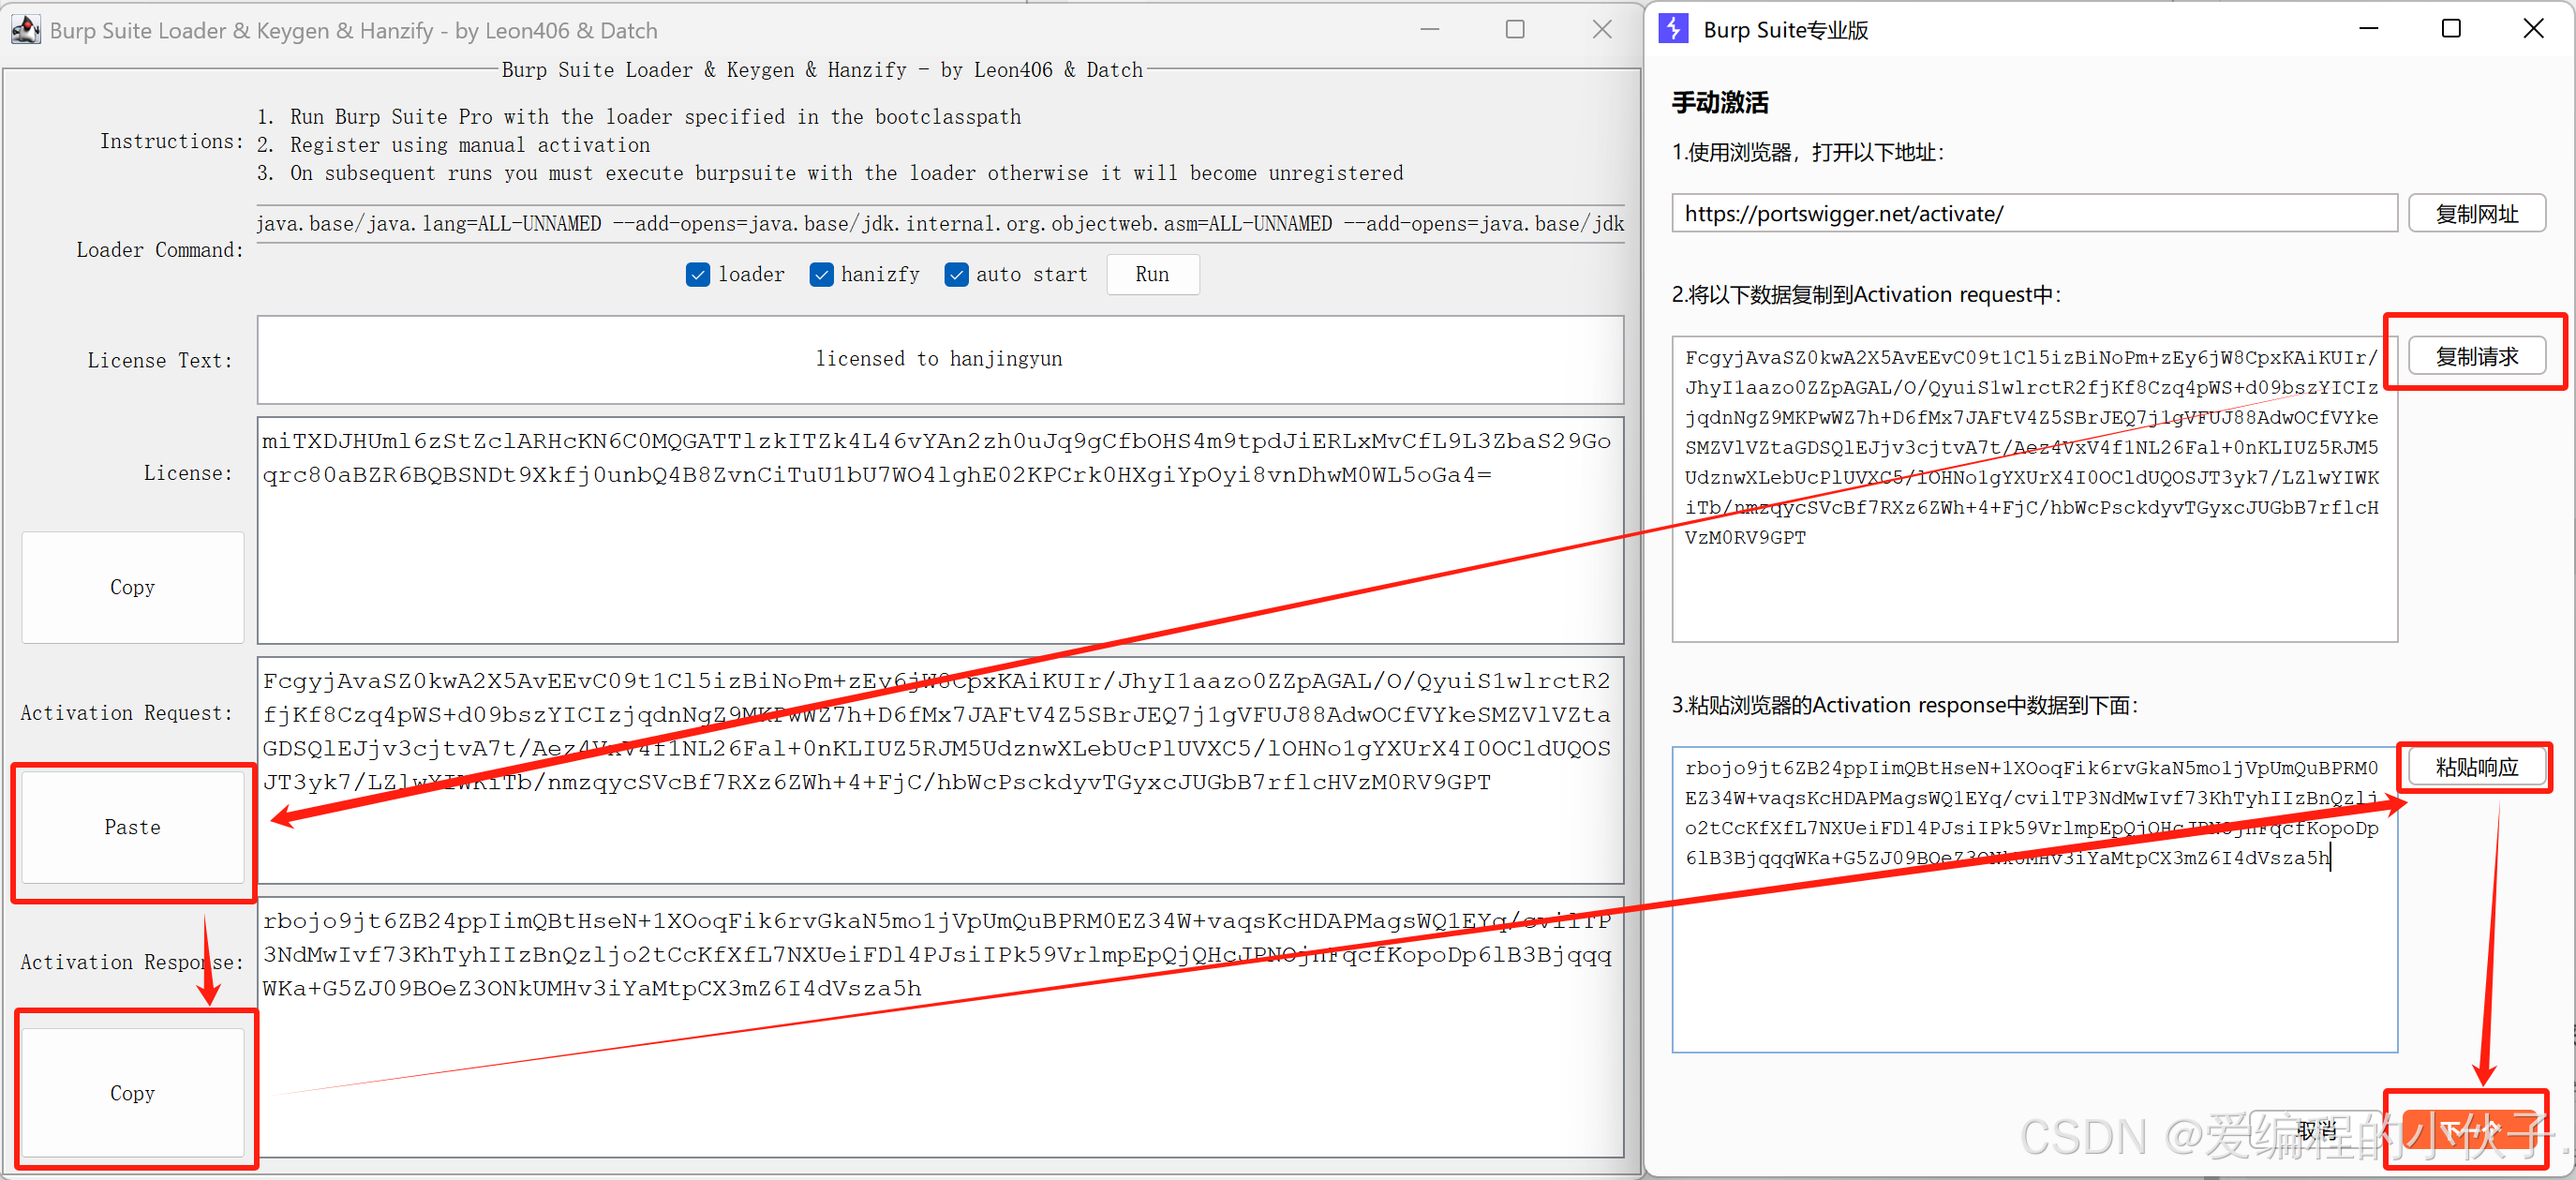Click the keygen window title icon
Screen dimensions: 2576x1180
click(25, 30)
